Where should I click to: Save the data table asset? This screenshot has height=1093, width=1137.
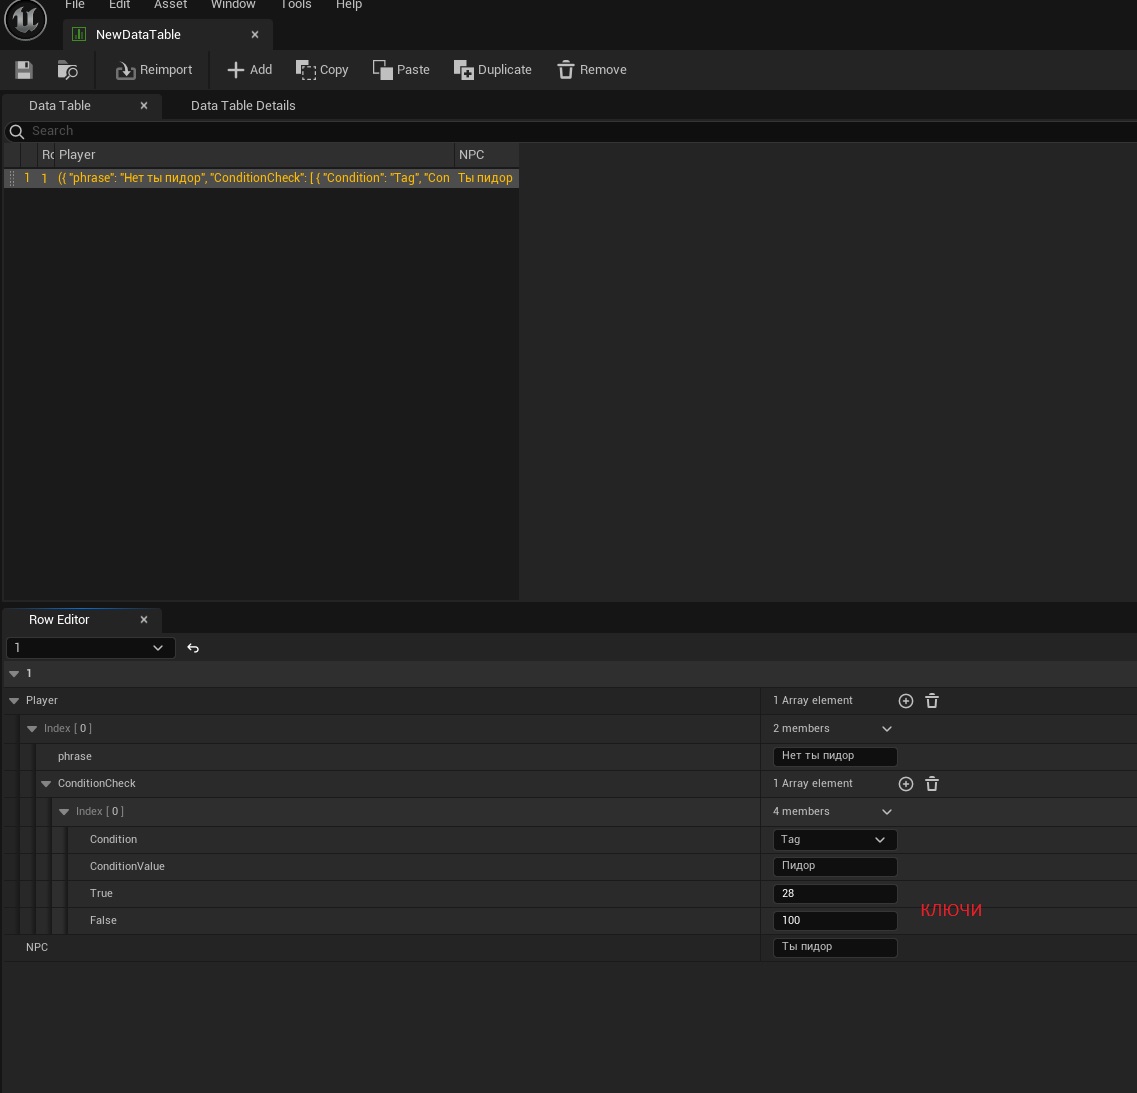[x=24, y=70]
